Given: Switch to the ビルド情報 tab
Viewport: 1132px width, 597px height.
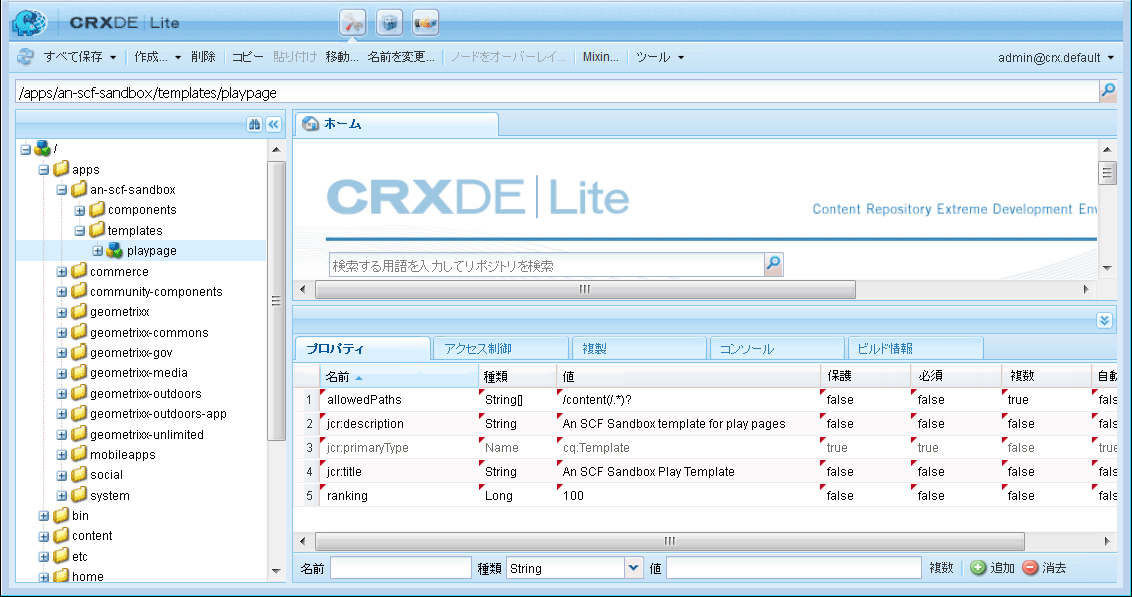Looking at the screenshot, I should tap(915, 348).
